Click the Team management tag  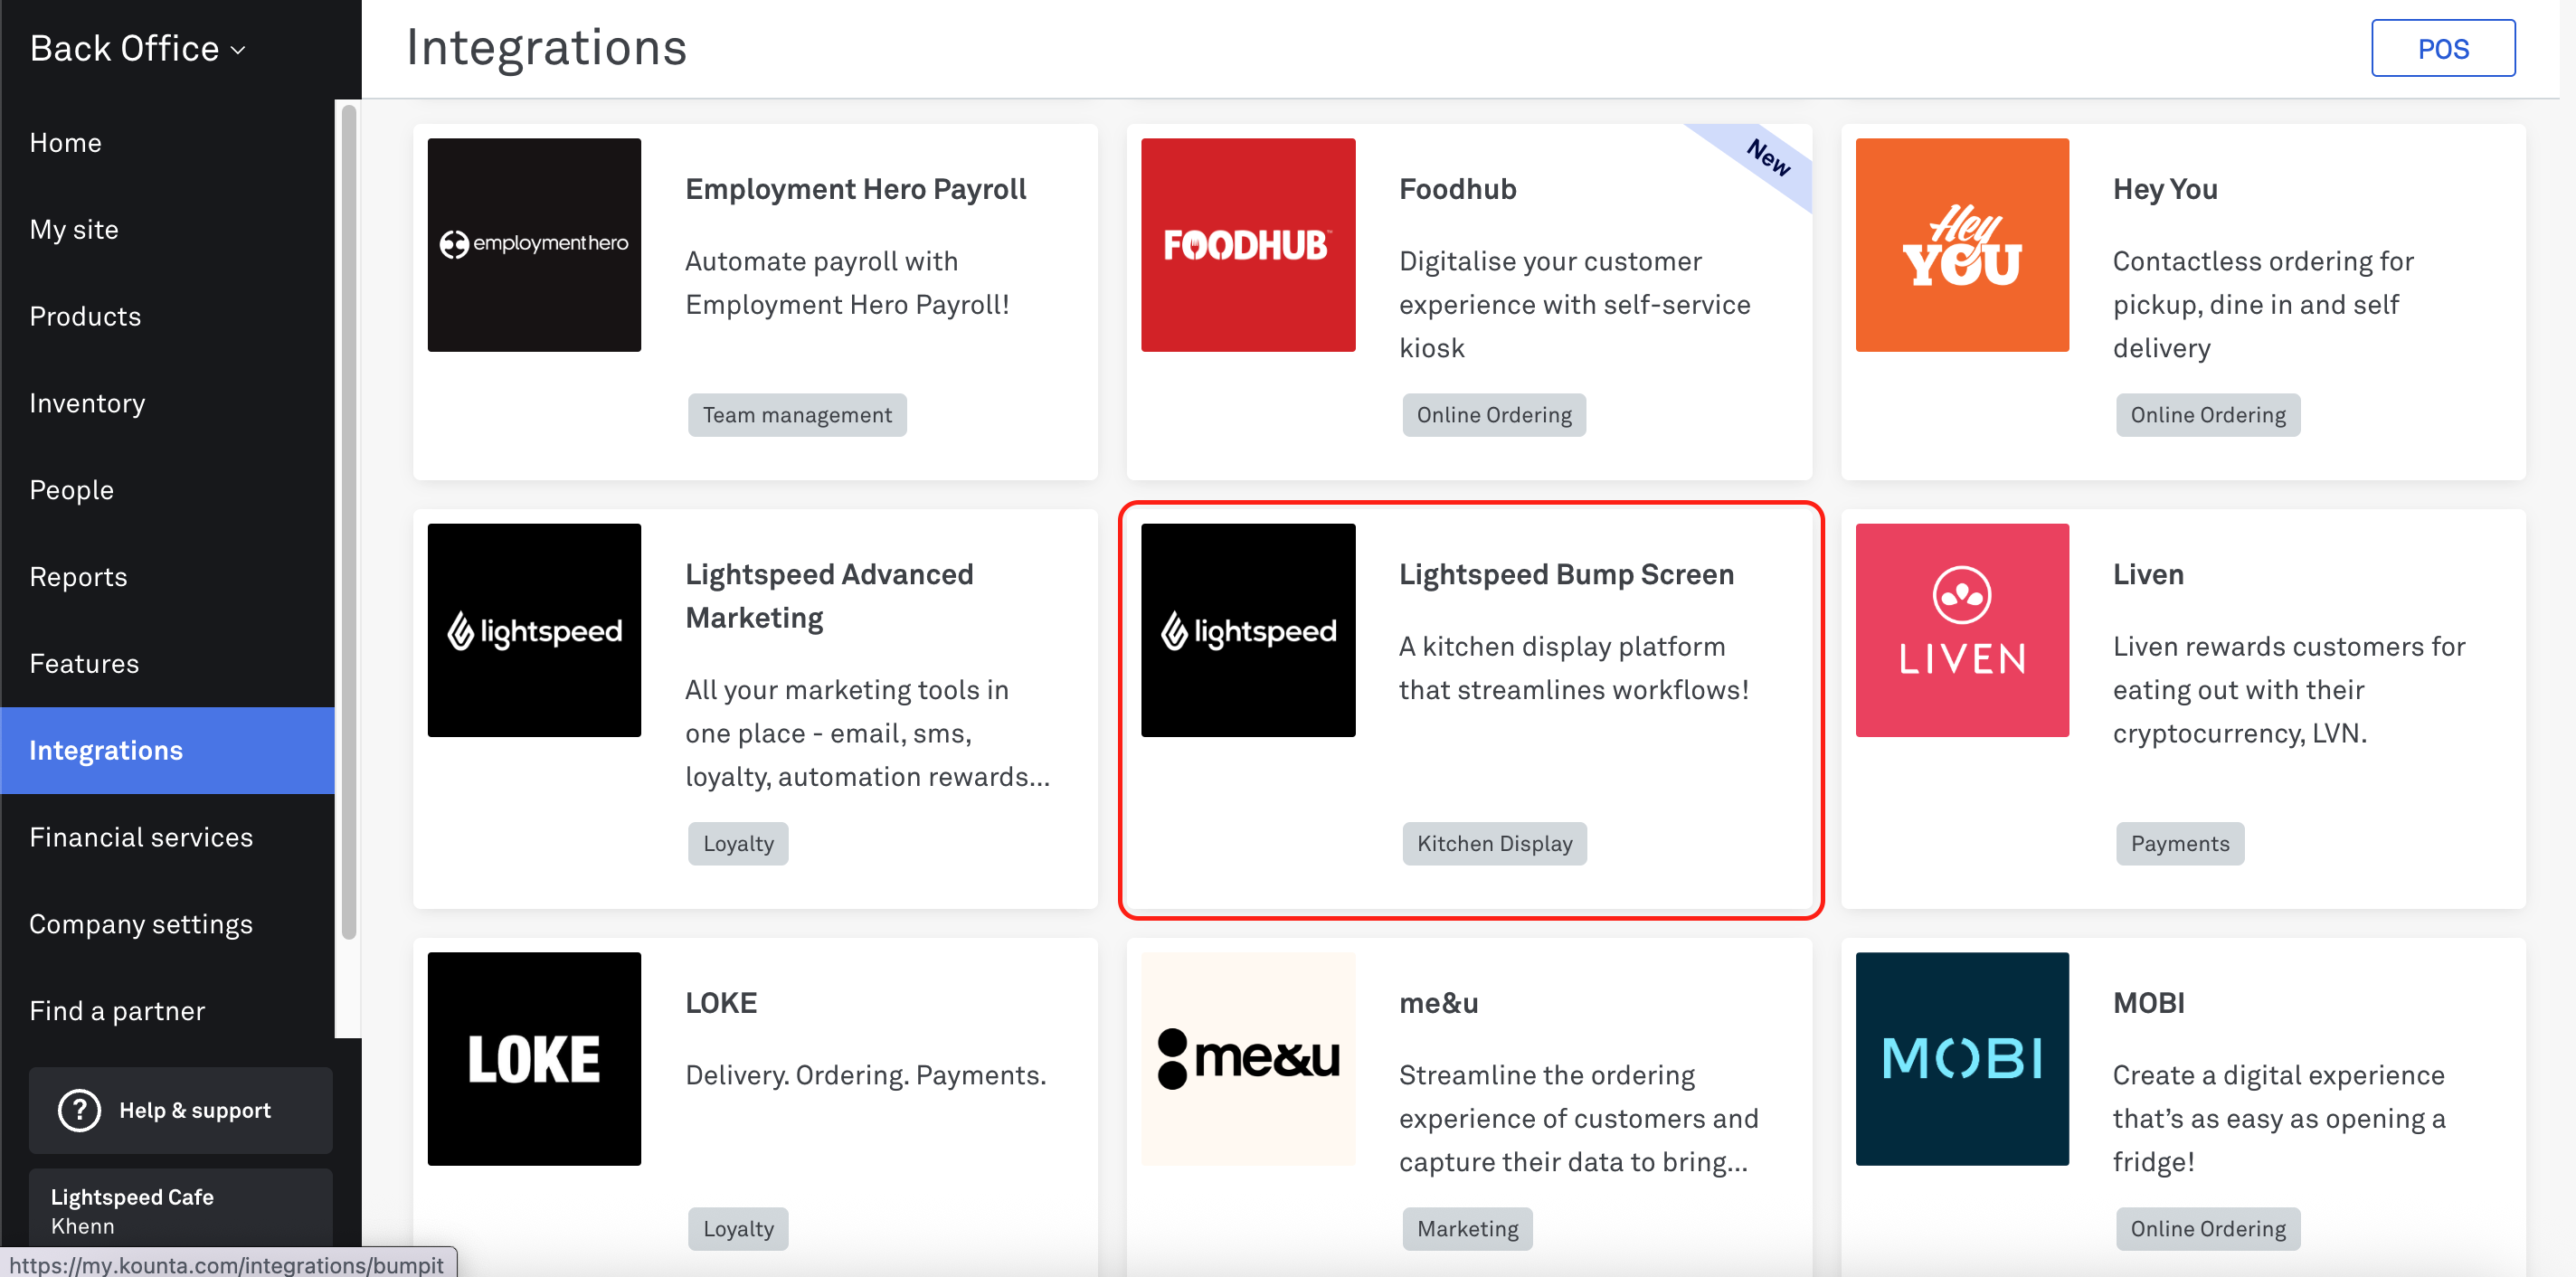coord(797,415)
